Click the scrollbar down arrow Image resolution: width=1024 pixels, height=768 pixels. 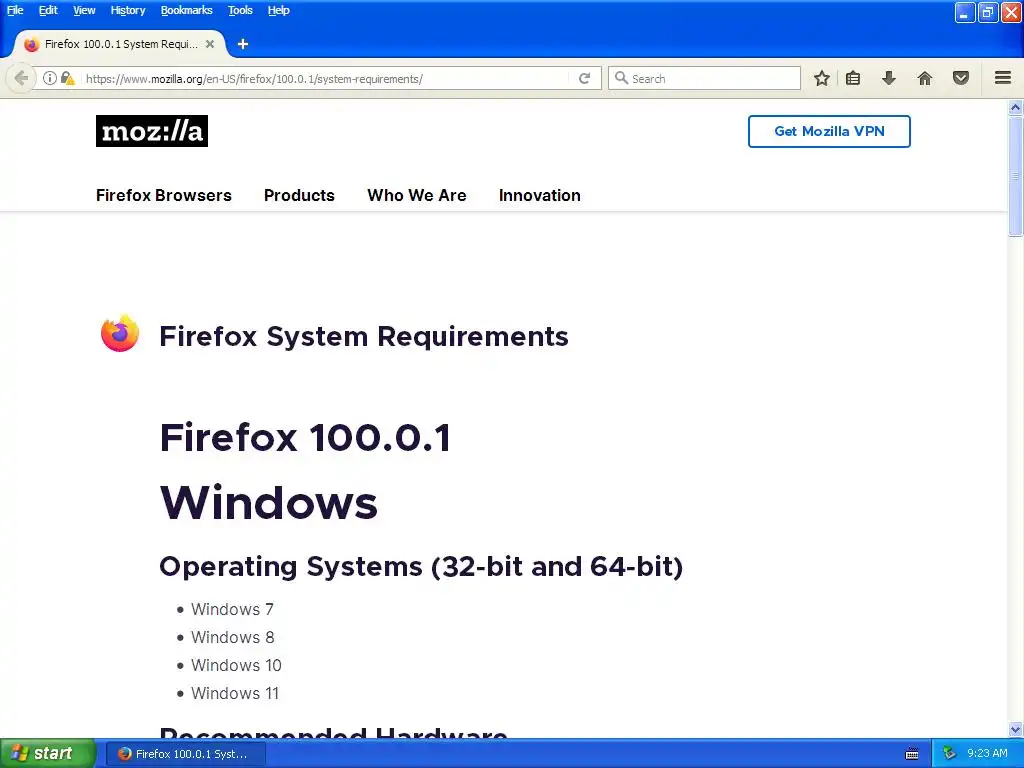(1016, 729)
